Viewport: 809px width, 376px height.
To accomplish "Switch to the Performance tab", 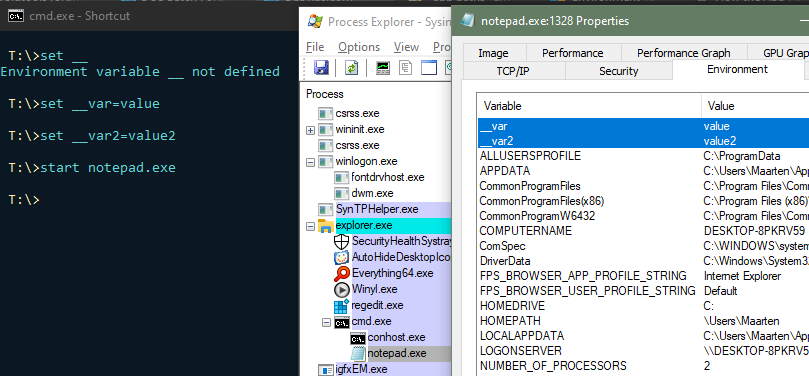I will [x=573, y=53].
